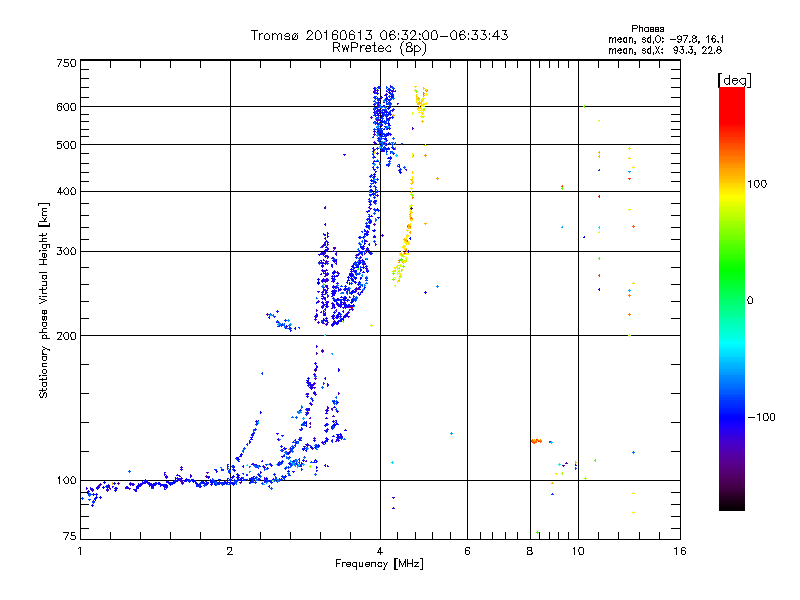
Task: Click the x-axis '10' tick label
Action: coord(578,551)
